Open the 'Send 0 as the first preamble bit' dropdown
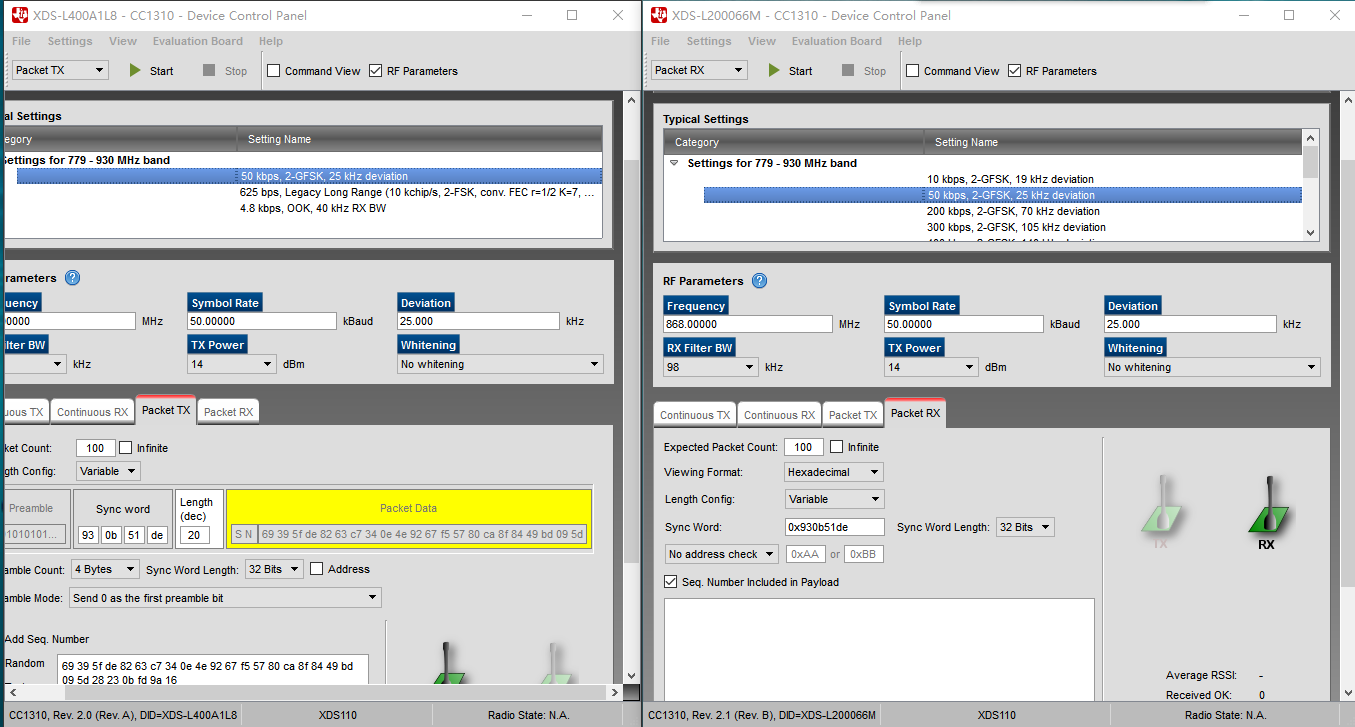 226,598
